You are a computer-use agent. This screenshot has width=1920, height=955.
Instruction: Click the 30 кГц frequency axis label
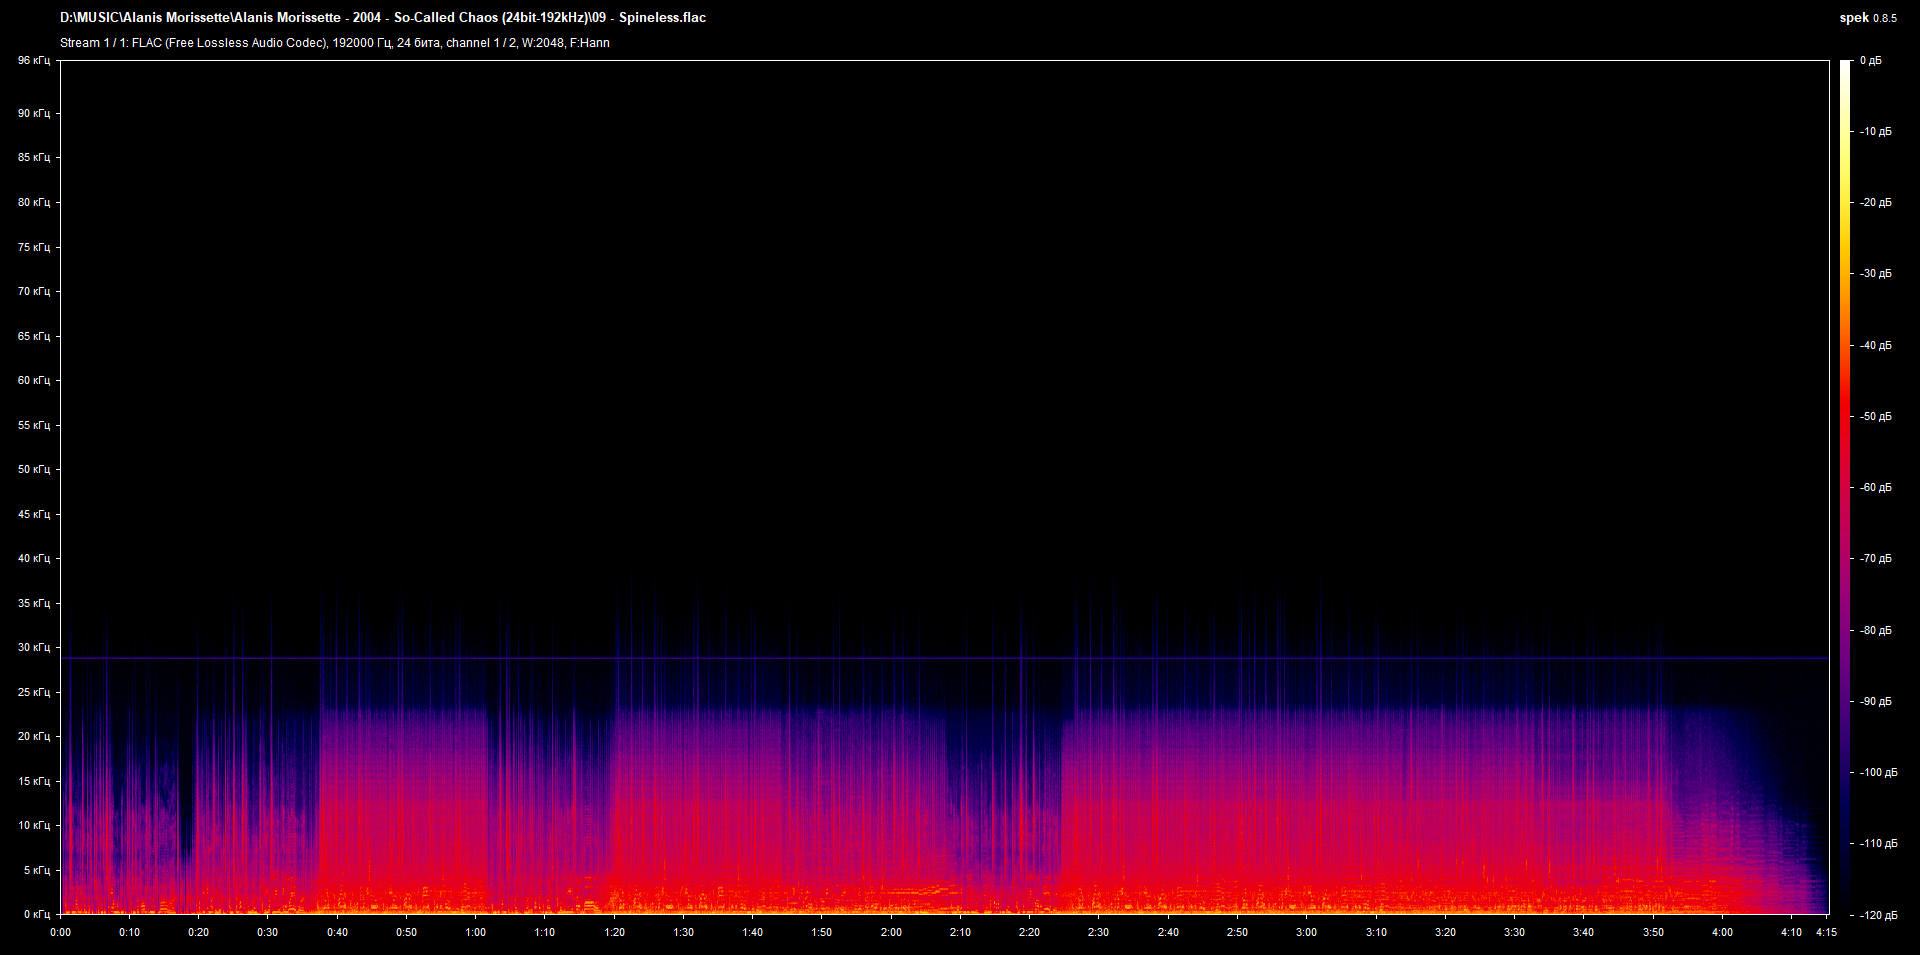(33, 647)
